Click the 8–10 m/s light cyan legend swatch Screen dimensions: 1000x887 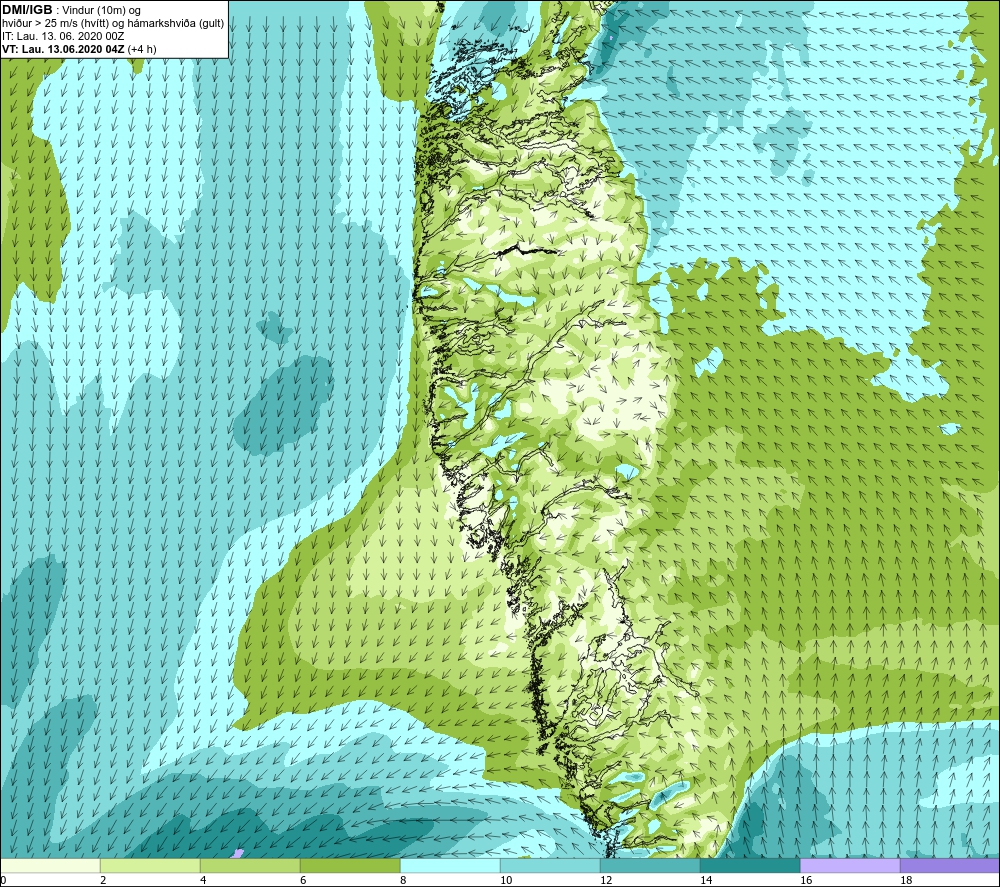450,865
